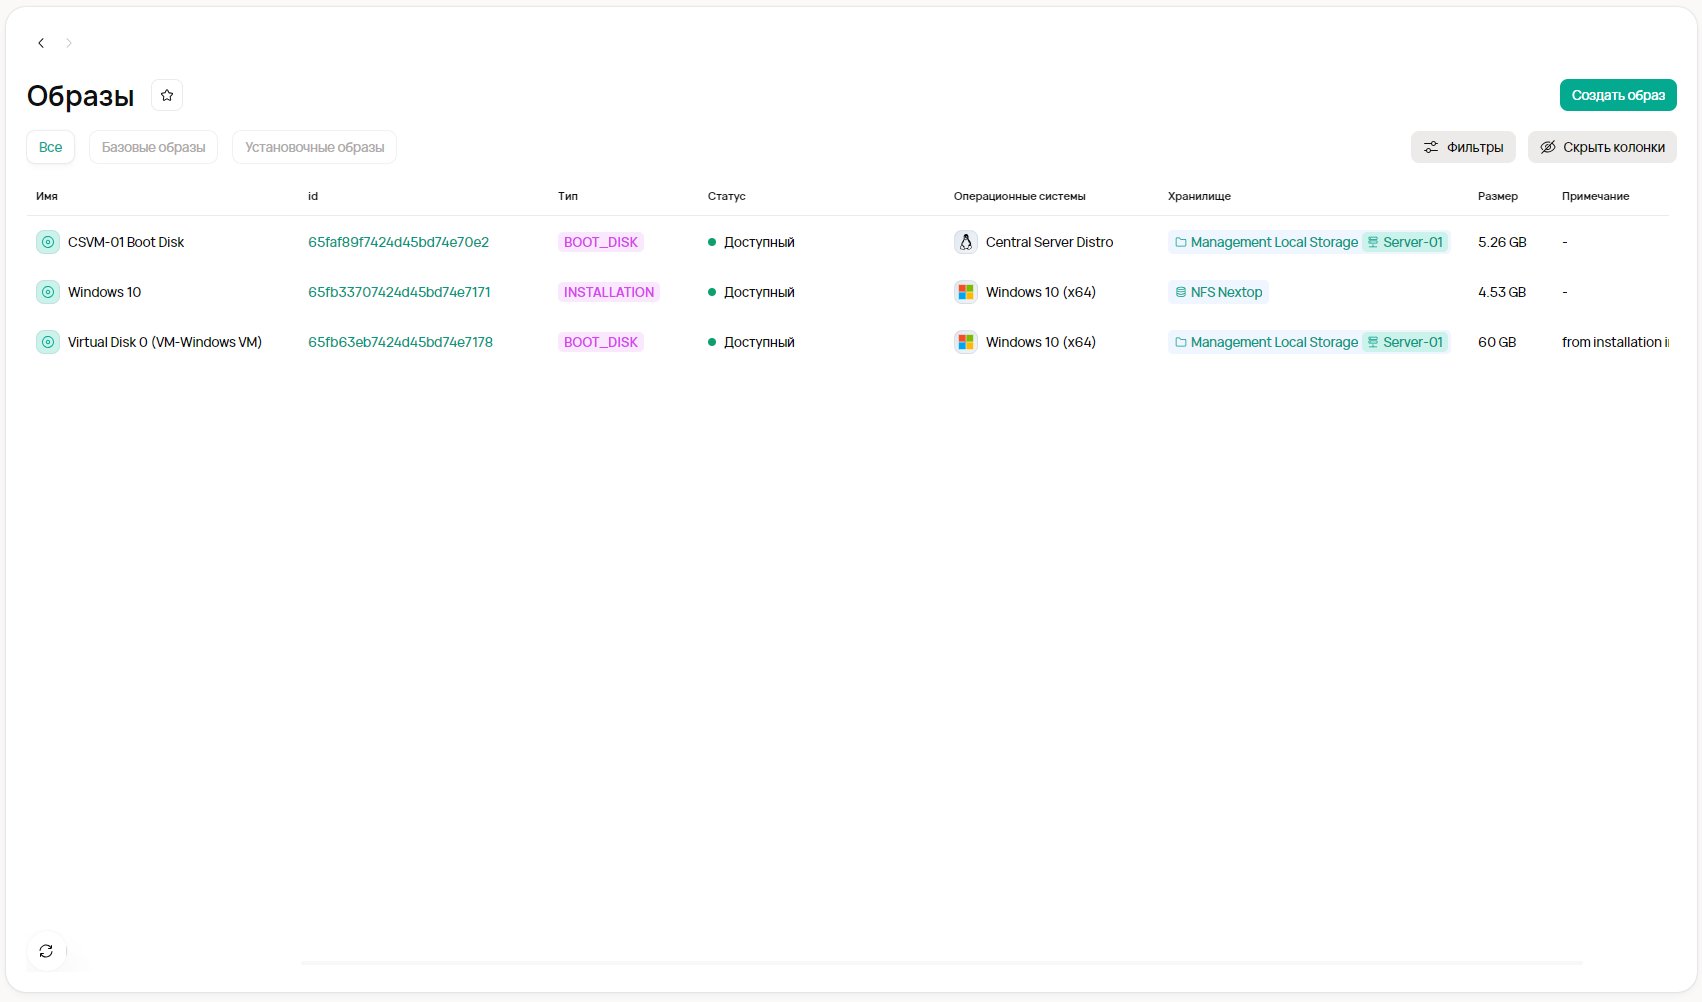Switch to the Установочные образы tab
Viewport: 1702px width, 1002px height.
click(x=314, y=147)
